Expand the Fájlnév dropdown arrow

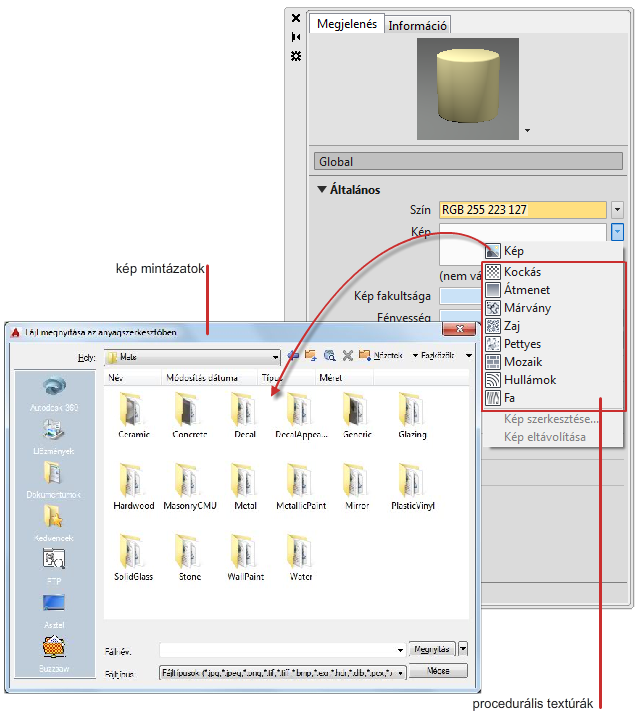click(x=400, y=650)
